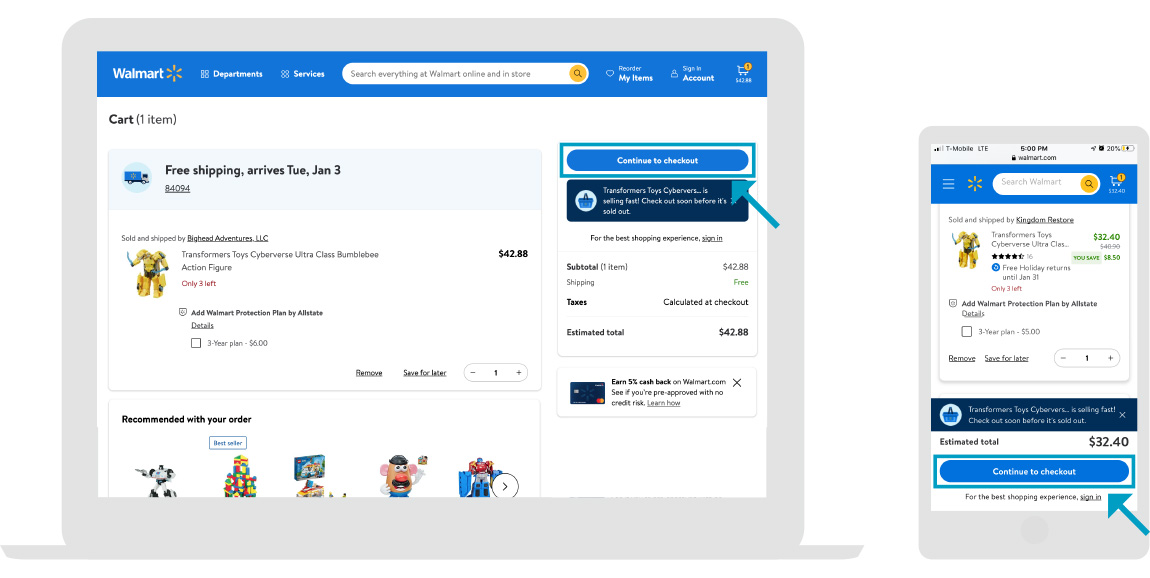This screenshot has width=1150, height=578.
Task: Increase quantity with plus on phone
Action: pyautogui.click(x=1110, y=358)
